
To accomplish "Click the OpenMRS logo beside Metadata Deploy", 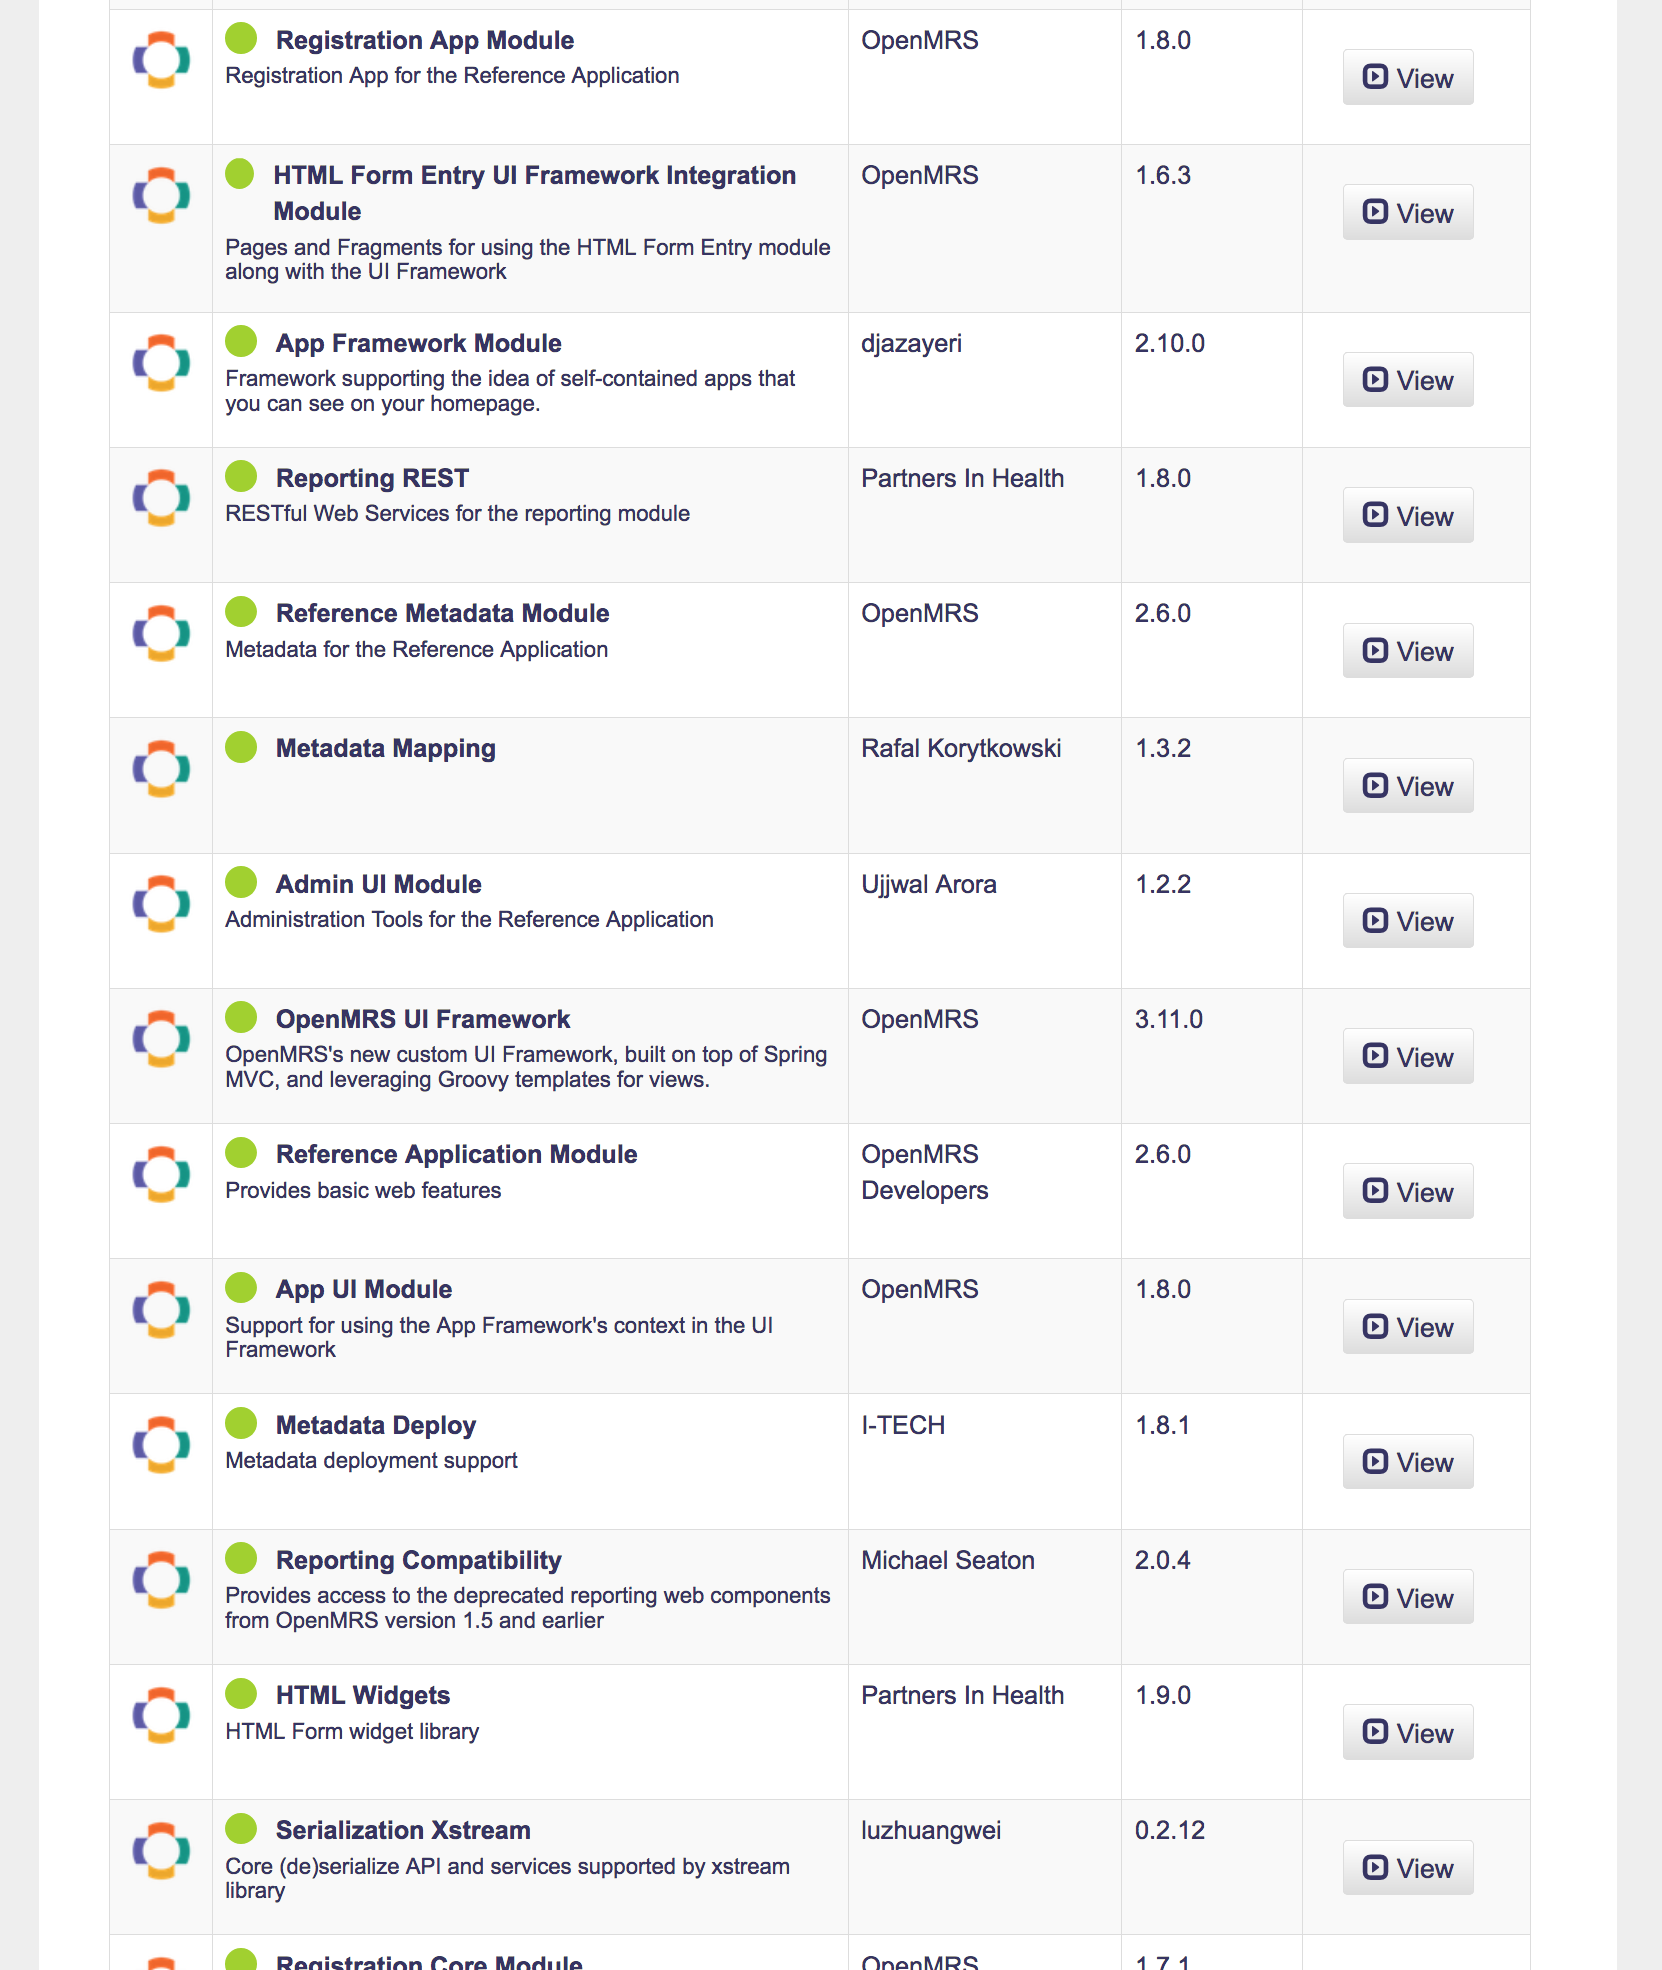I will (161, 1445).
